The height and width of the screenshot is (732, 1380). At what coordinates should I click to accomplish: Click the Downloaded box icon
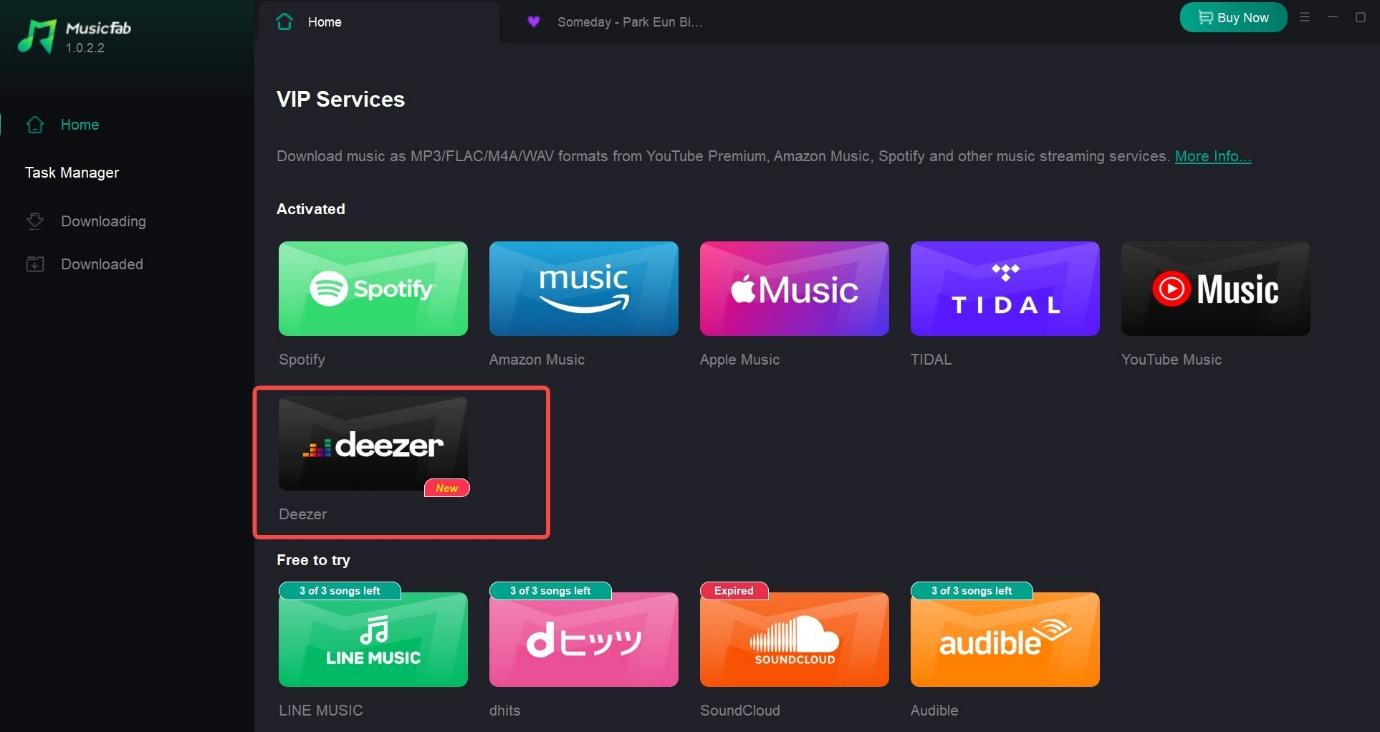[35, 264]
